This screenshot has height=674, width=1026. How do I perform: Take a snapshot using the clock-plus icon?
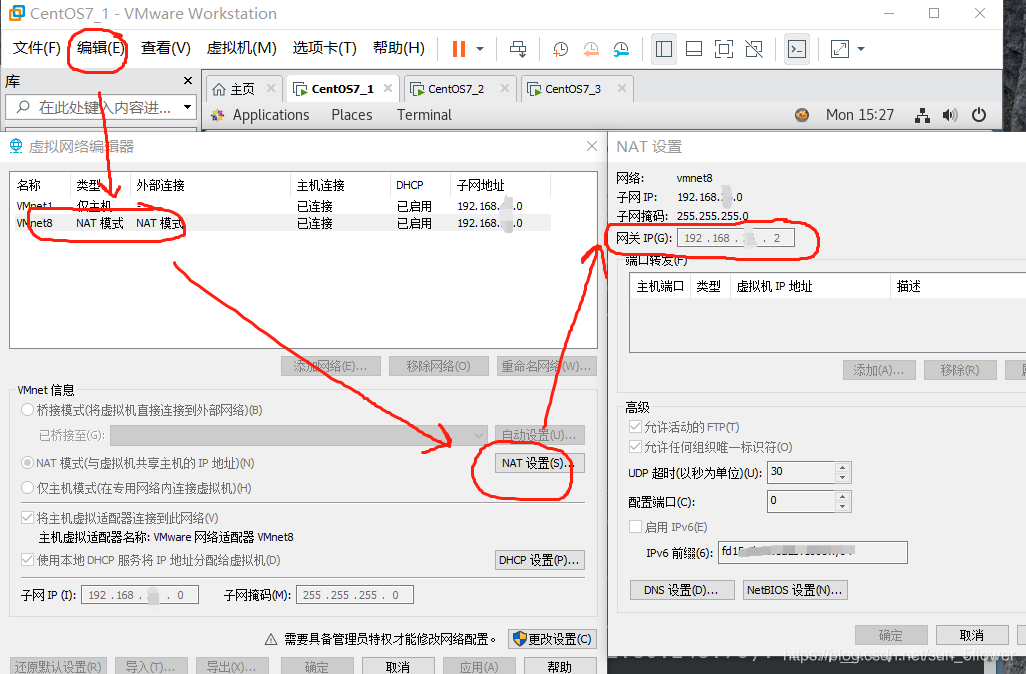point(560,49)
